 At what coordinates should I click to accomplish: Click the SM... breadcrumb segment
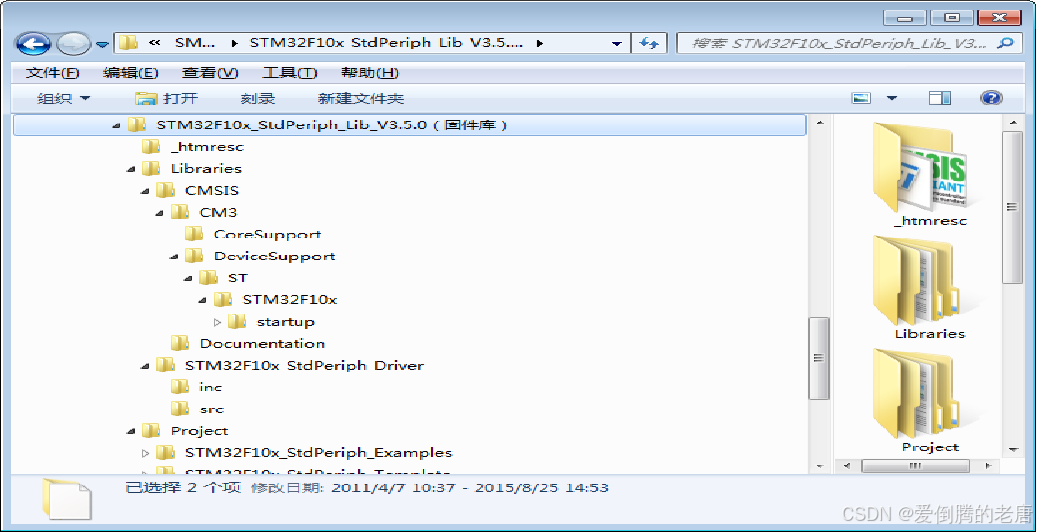[x=195, y=44]
